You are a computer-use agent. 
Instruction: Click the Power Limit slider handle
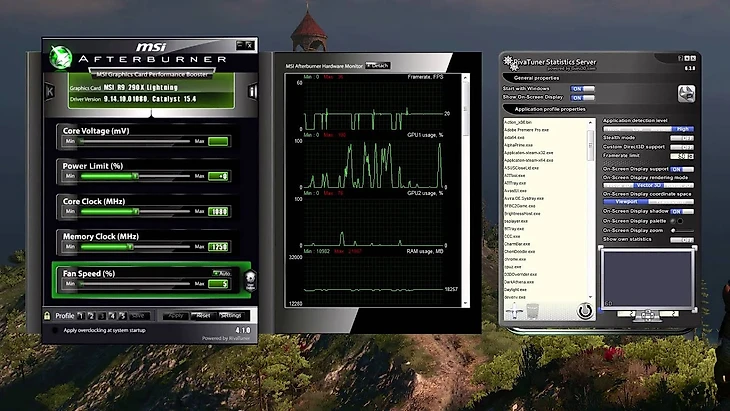[x=135, y=176]
